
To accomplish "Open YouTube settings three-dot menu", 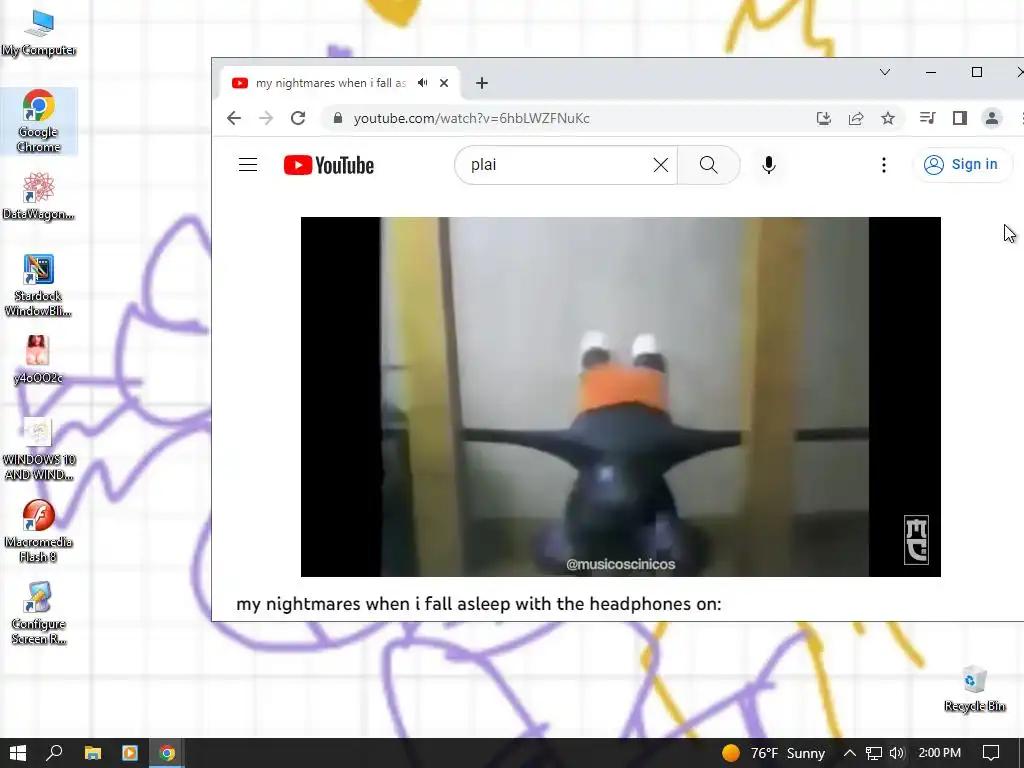I will click(x=884, y=165).
